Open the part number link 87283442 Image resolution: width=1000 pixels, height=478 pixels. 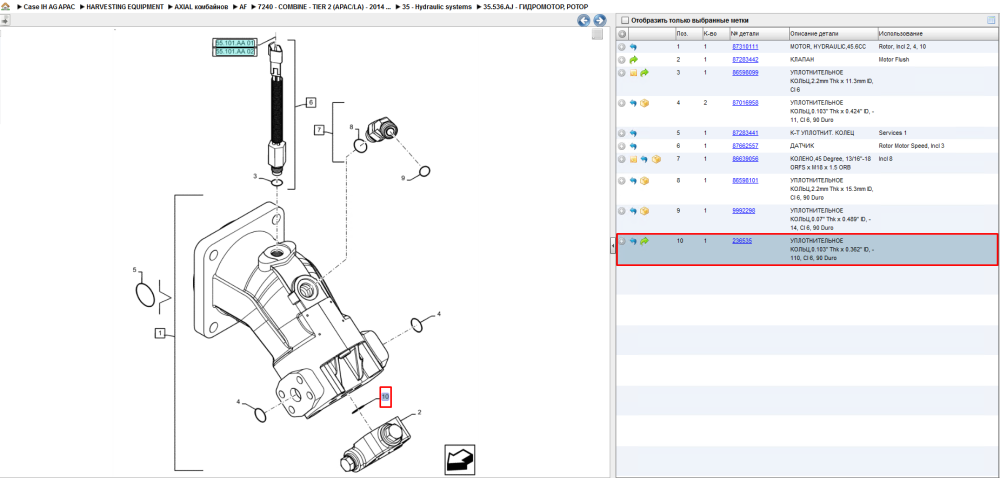pos(745,59)
